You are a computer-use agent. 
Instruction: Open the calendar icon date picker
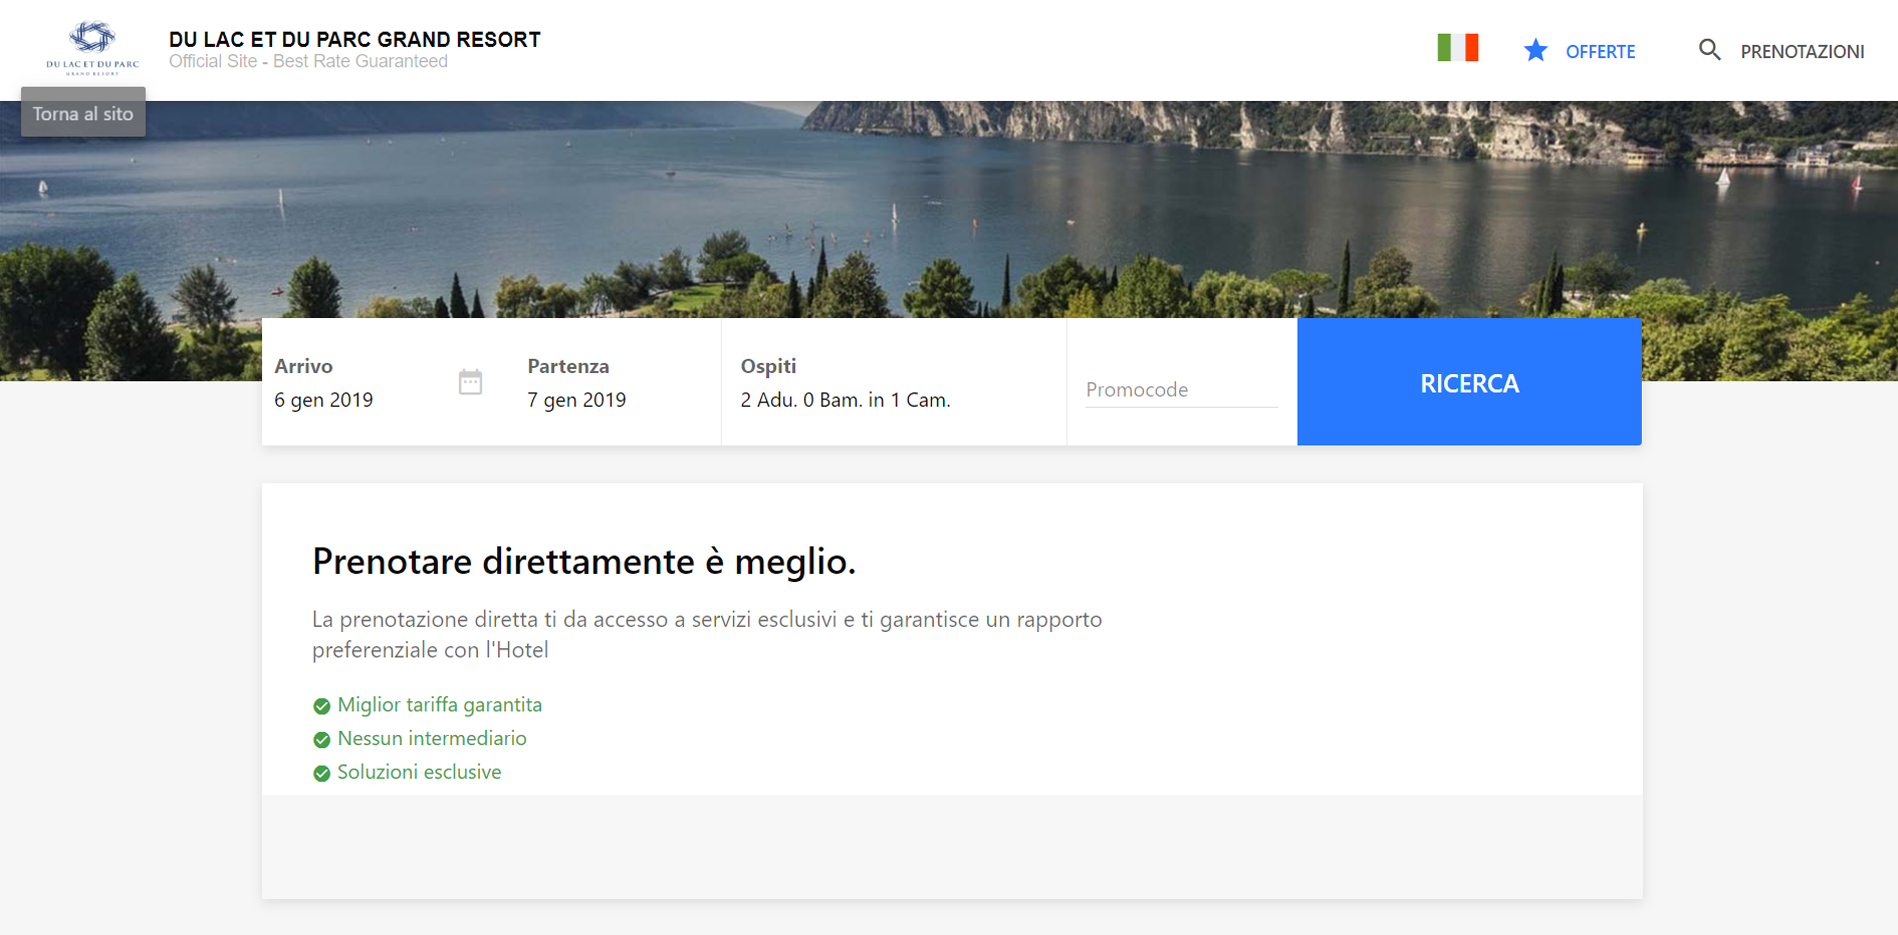tap(470, 382)
